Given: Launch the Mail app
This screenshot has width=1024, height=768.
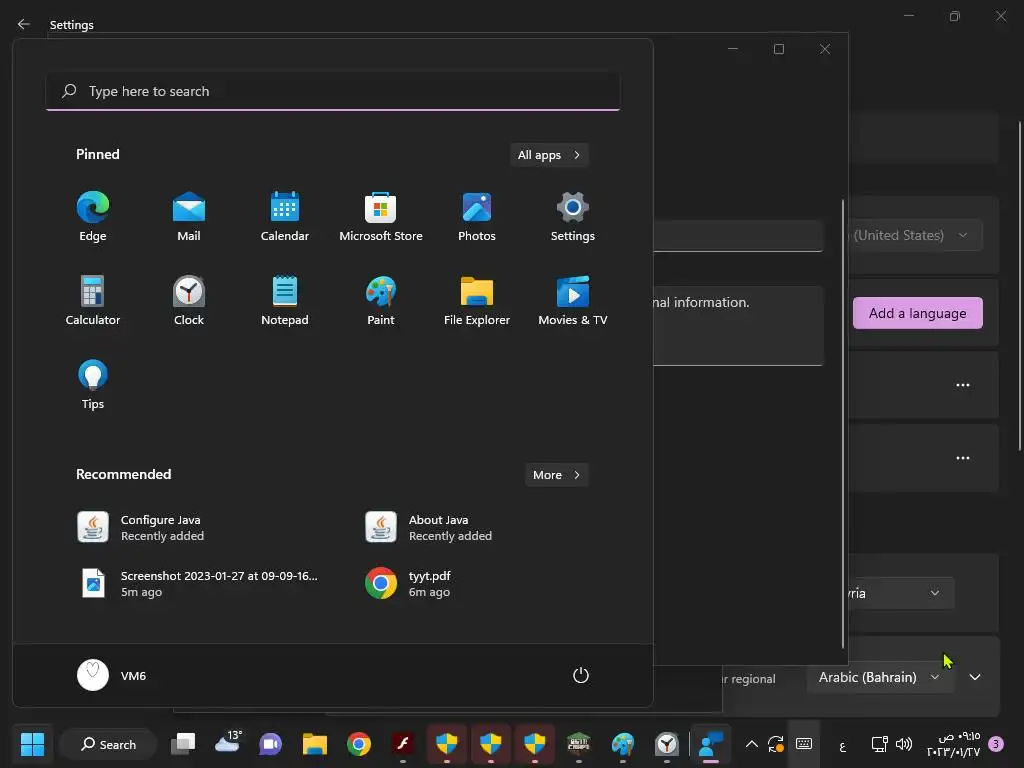Looking at the screenshot, I should click(189, 217).
